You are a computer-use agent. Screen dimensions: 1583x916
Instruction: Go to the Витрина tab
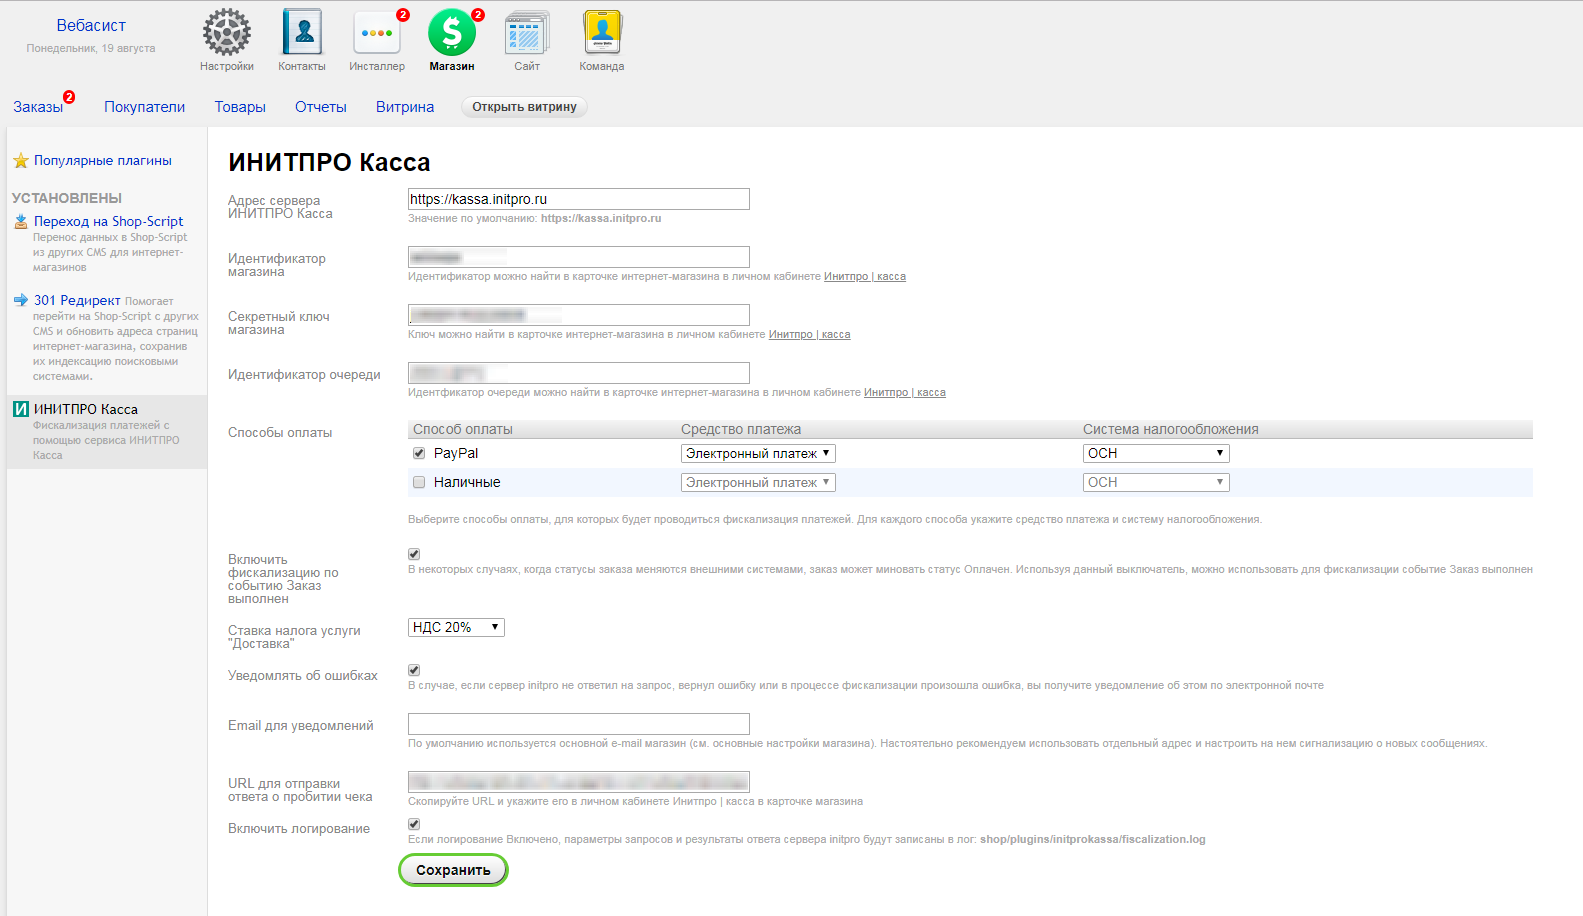coord(405,107)
